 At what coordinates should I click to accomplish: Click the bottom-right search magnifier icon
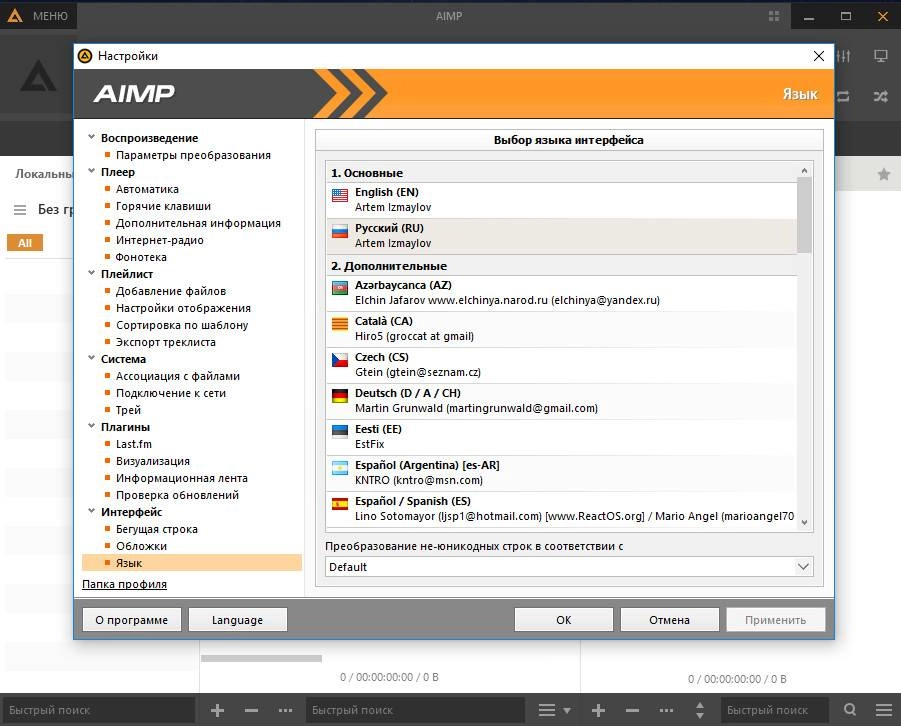click(850, 710)
